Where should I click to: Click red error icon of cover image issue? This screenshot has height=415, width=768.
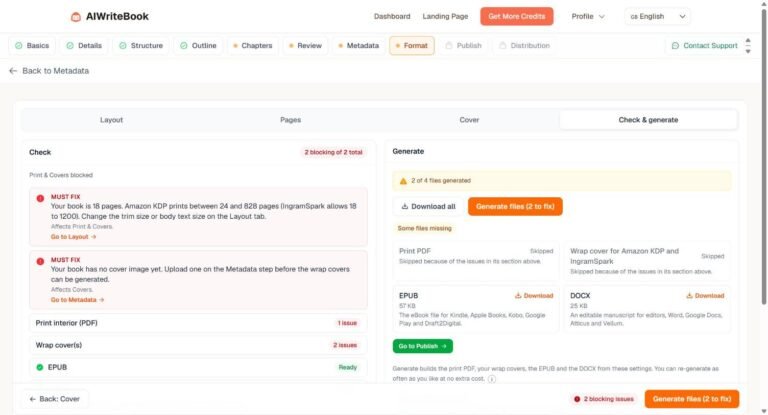tap(40, 262)
